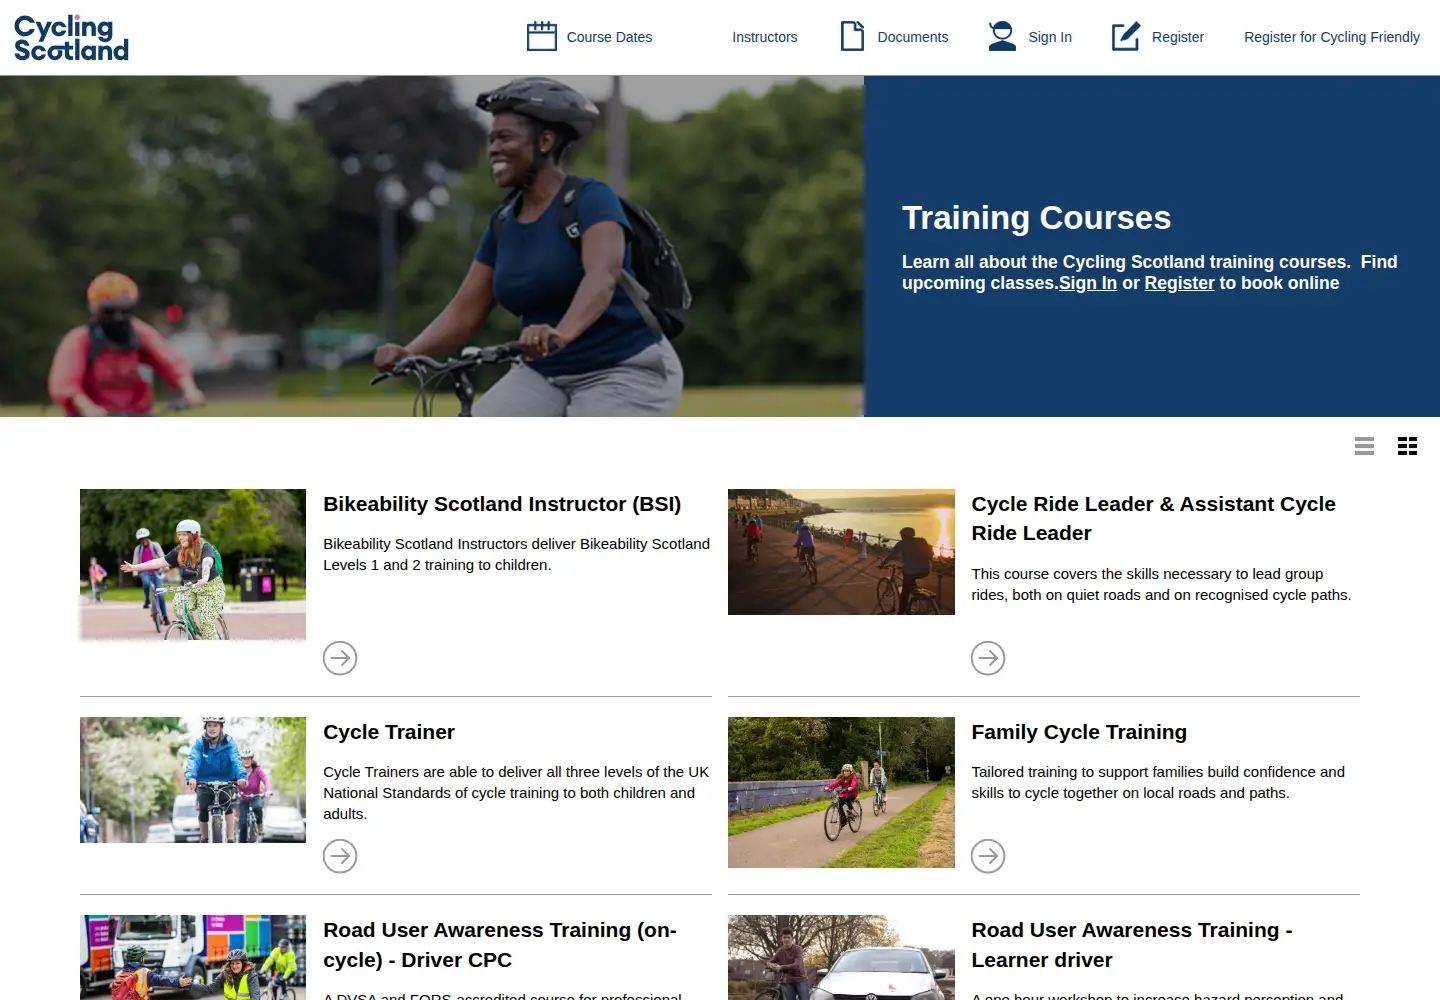Click the Driver CPC lorry thumbnail
This screenshot has width=1440, height=1000.
point(193,957)
